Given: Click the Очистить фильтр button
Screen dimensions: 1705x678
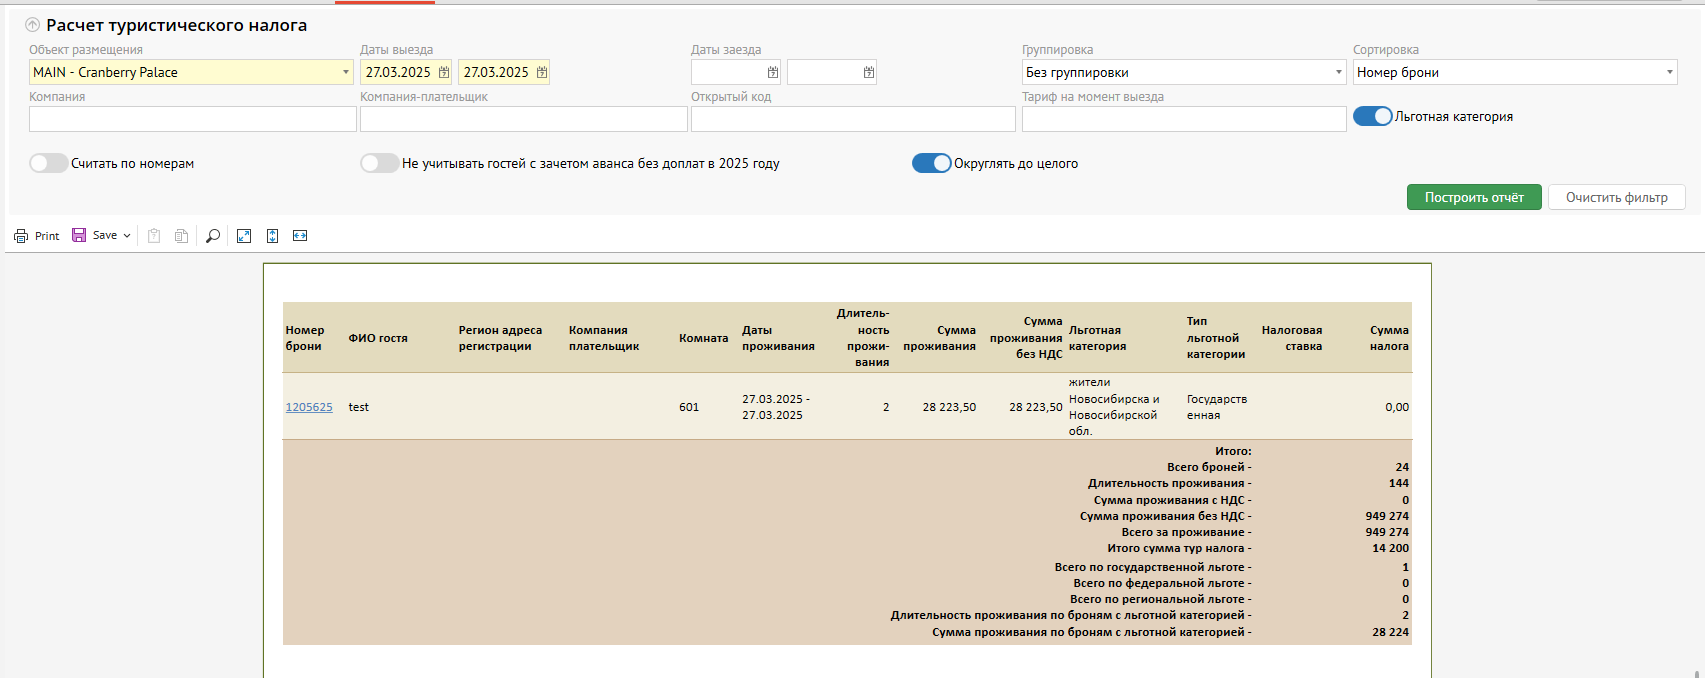Looking at the screenshot, I should [1616, 197].
